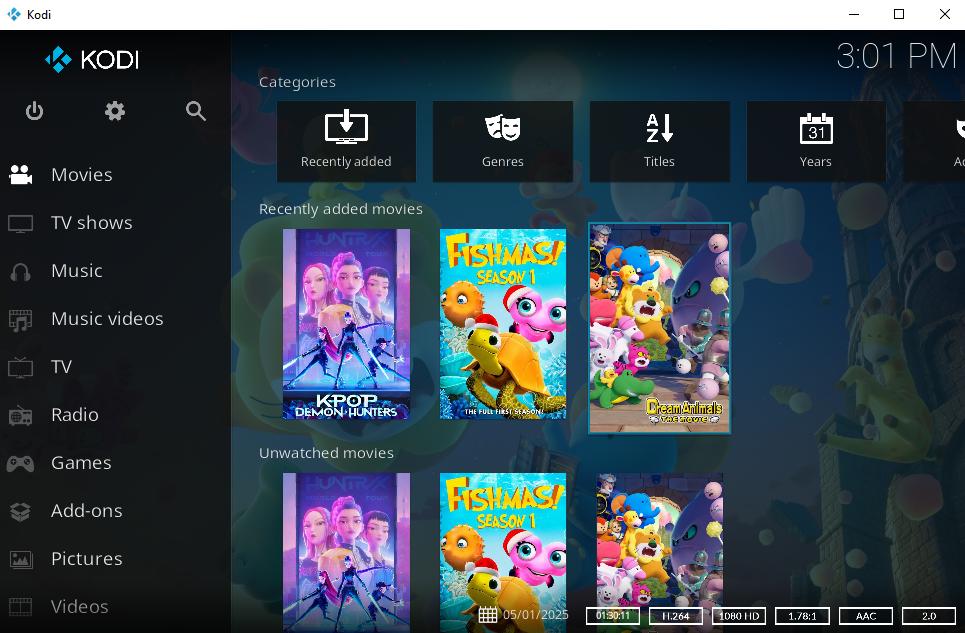Maximize the Kodi window

(899, 14)
